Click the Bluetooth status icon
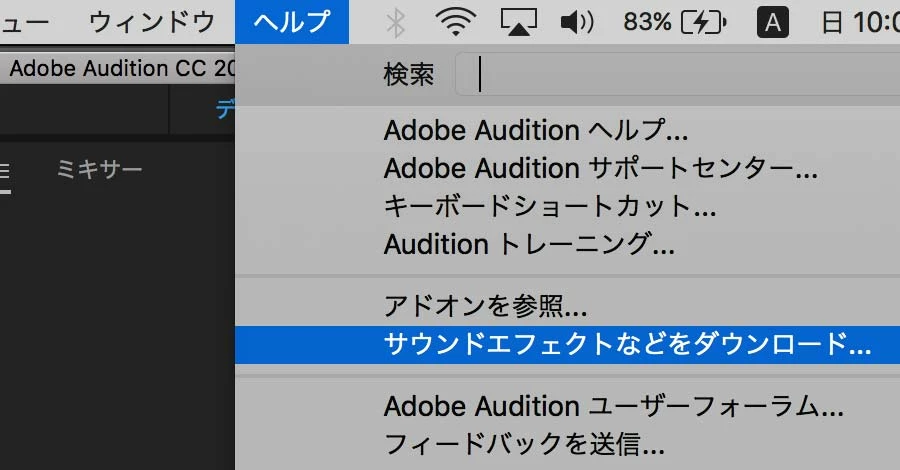 [395, 23]
